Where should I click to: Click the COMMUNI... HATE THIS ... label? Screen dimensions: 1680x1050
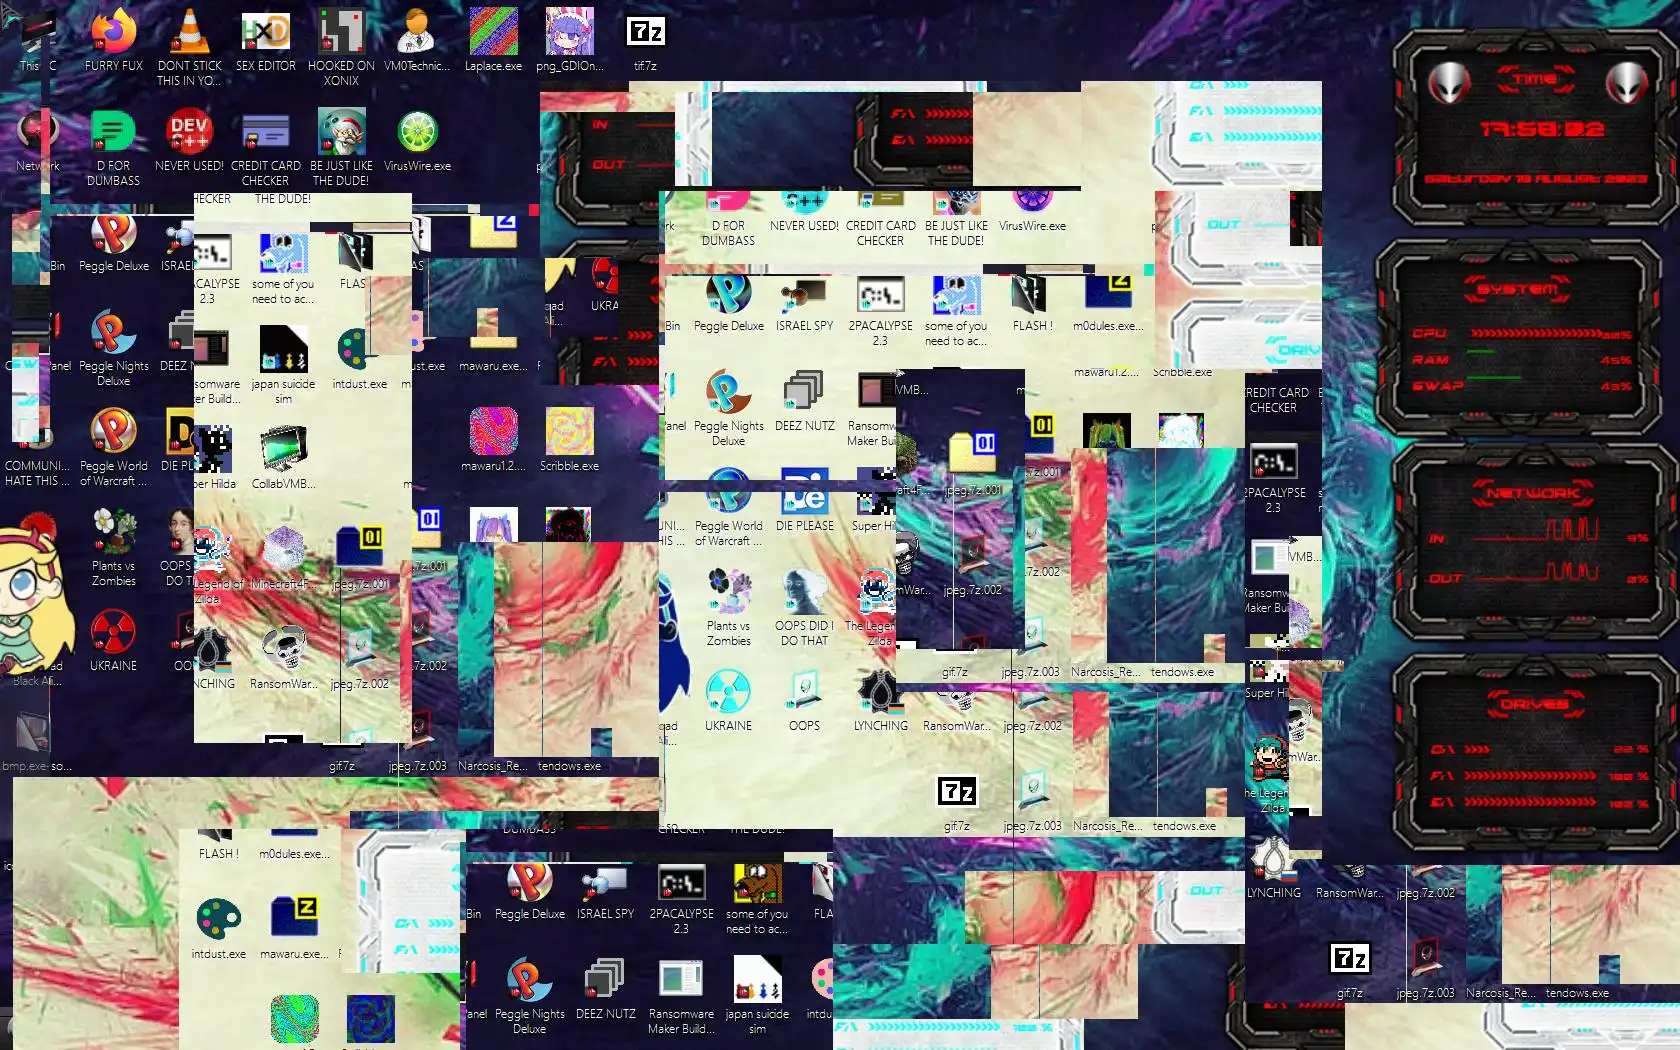click(x=38, y=473)
